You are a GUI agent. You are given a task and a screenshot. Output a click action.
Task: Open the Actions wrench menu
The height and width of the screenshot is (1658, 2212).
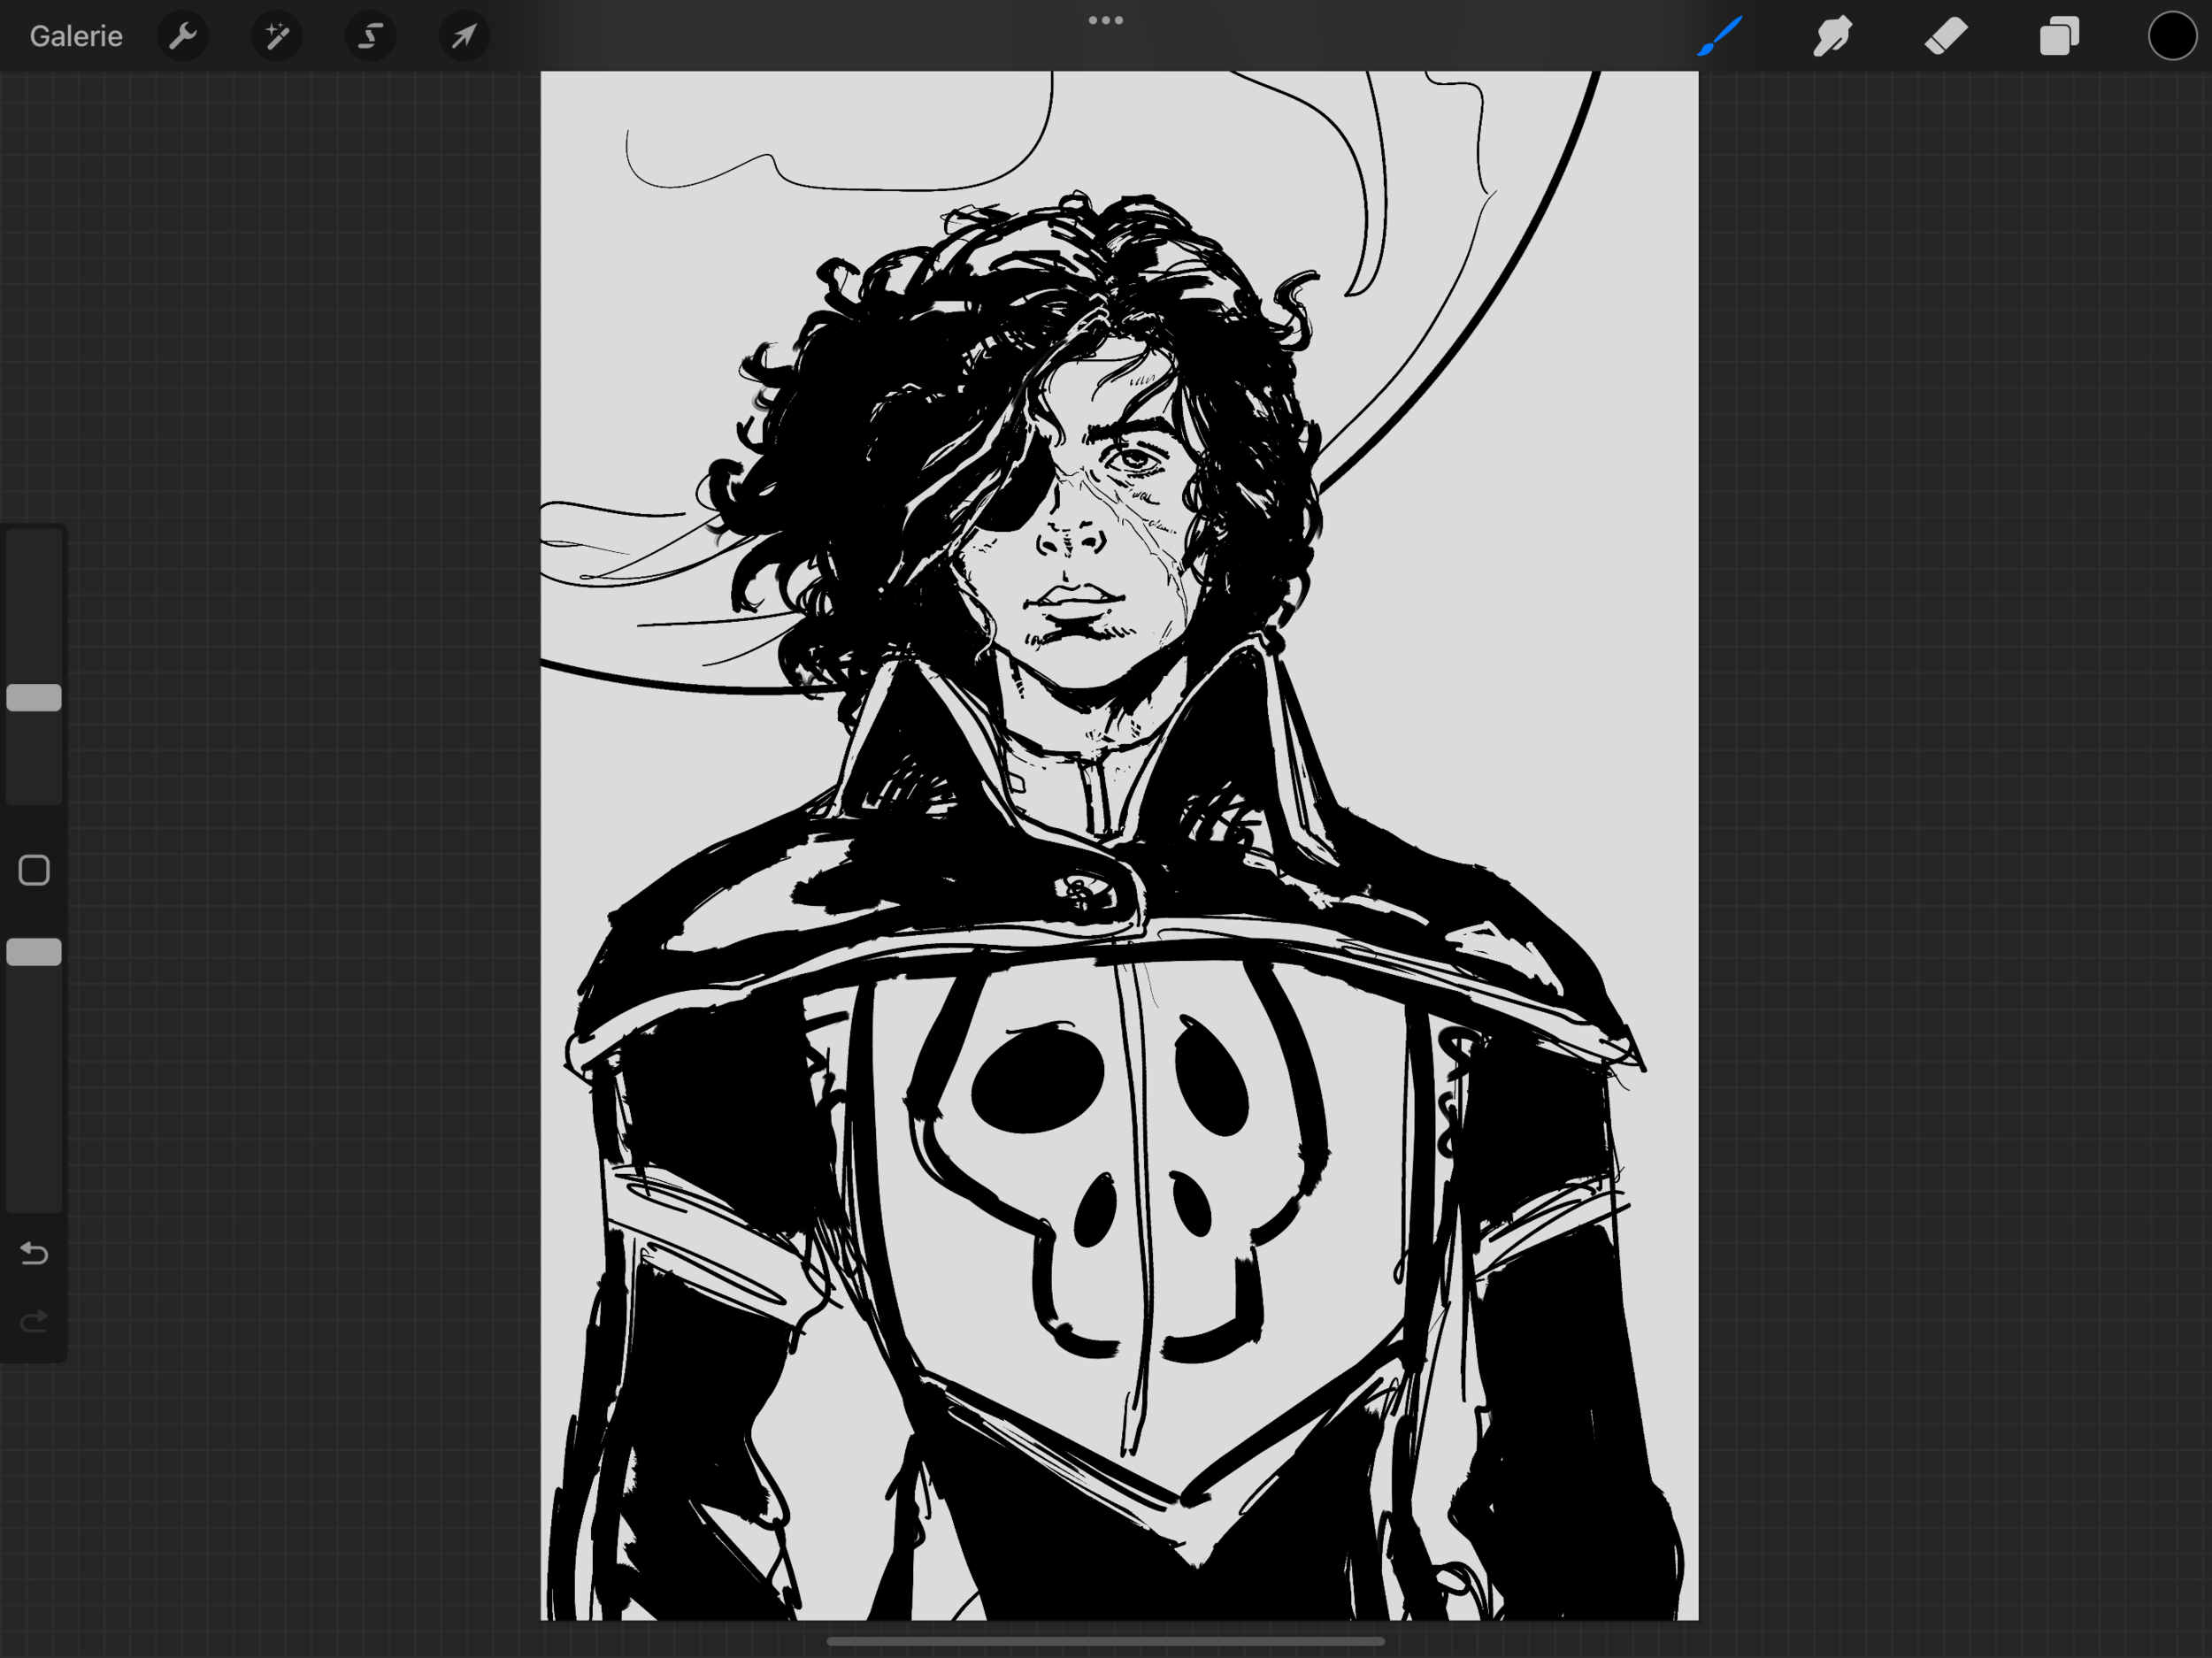click(x=183, y=37)
